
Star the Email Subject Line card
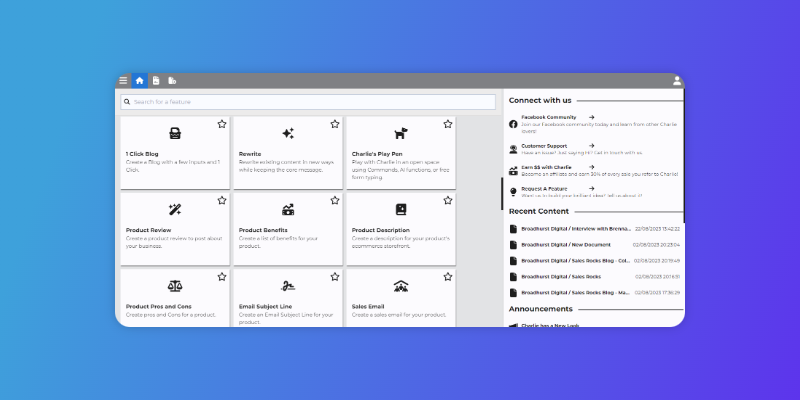335,277
